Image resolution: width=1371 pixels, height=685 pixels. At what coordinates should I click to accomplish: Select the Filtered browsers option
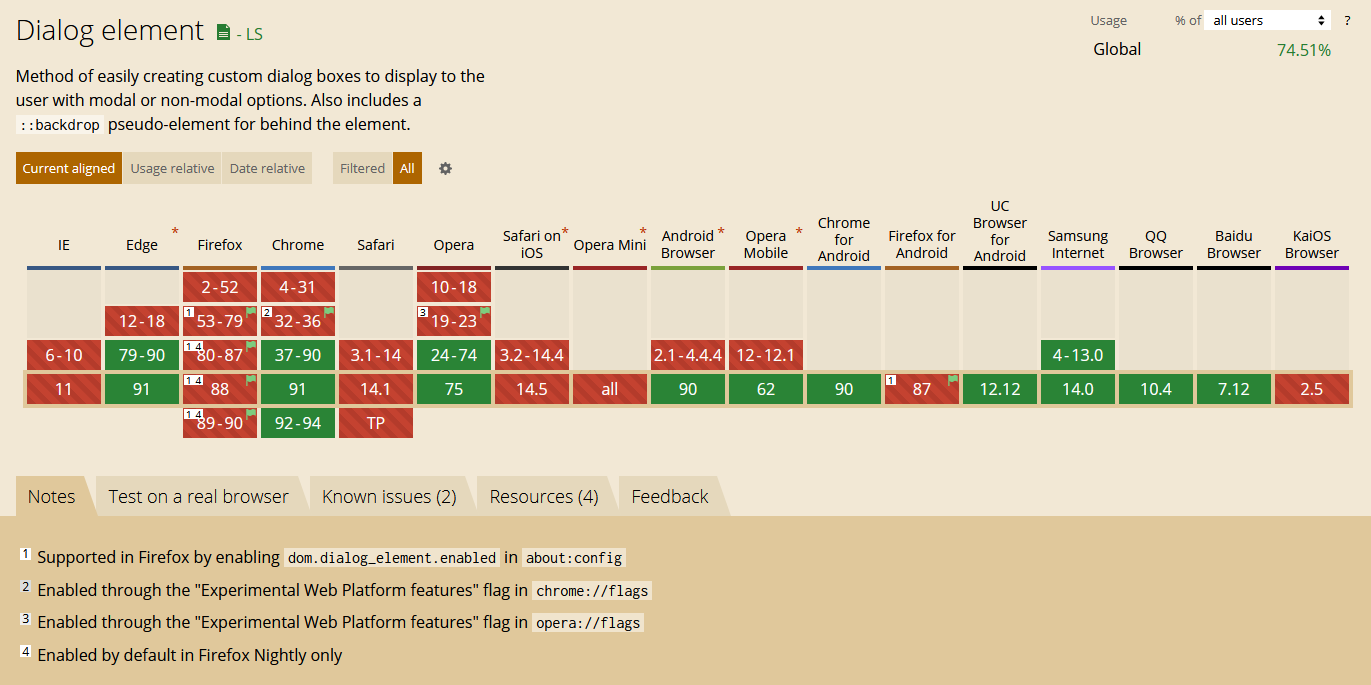point(362,169)
